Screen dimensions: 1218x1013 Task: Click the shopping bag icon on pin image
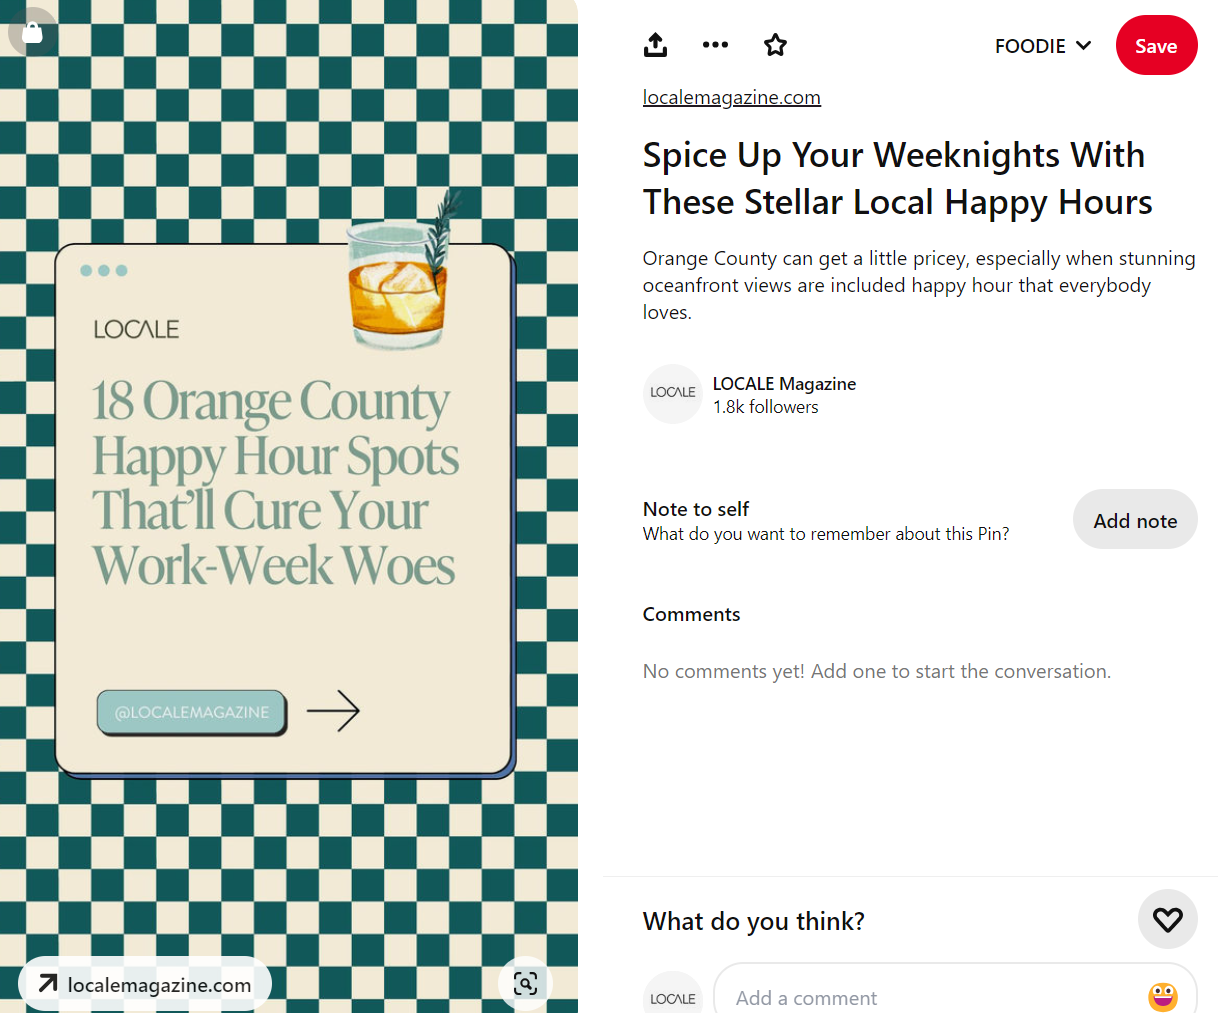point(32,33)
